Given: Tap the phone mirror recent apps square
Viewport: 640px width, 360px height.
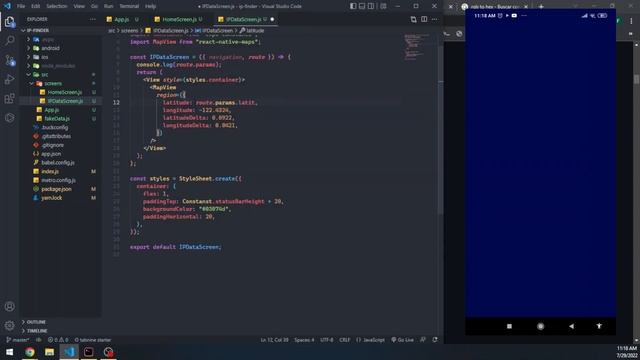Looking at the screenshot, I should 509,326.
